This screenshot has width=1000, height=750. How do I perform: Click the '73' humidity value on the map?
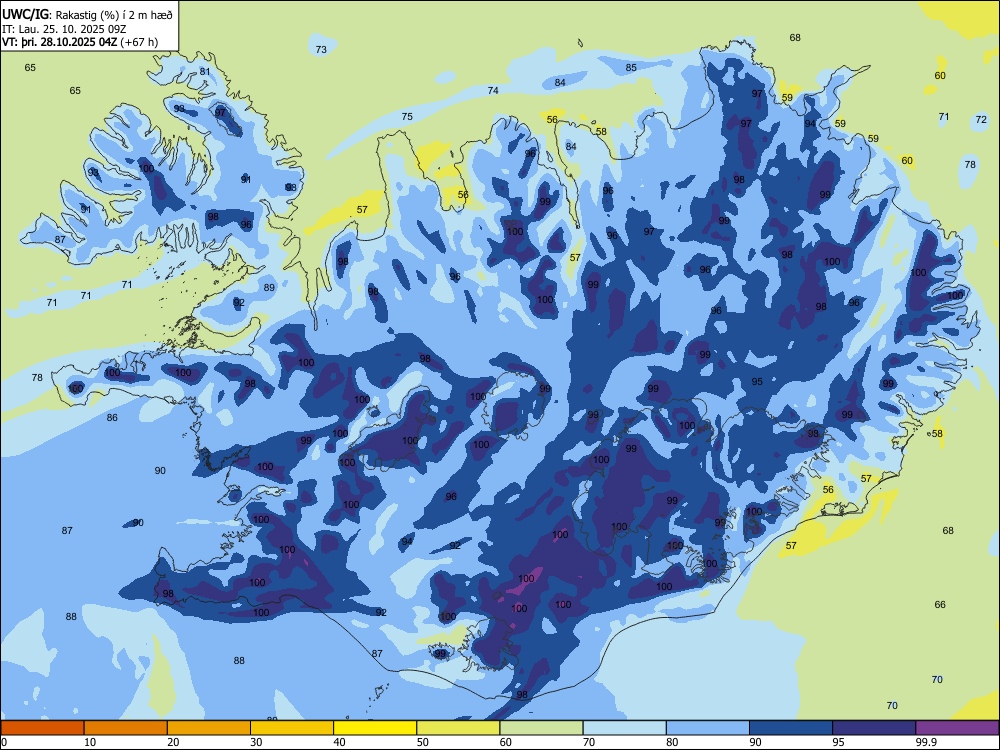click(x=321, y=49)
